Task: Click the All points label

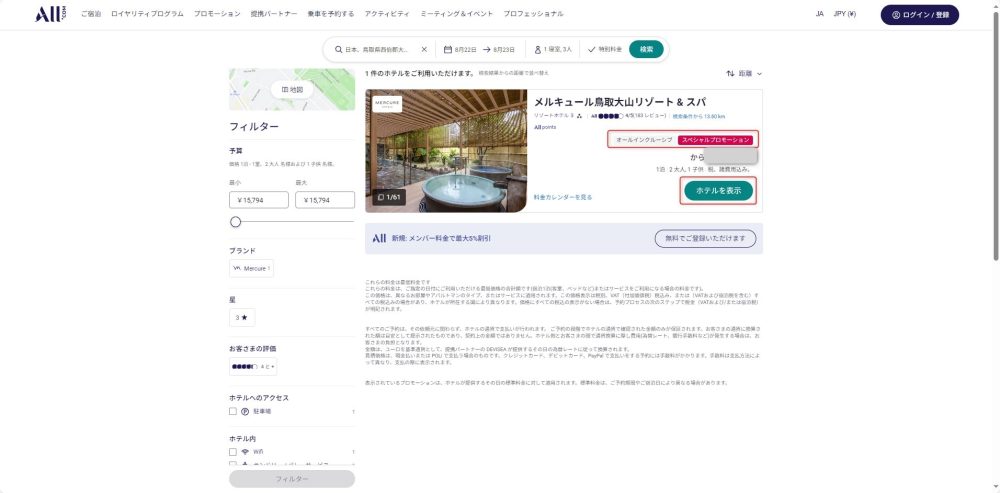Action: 545,127
